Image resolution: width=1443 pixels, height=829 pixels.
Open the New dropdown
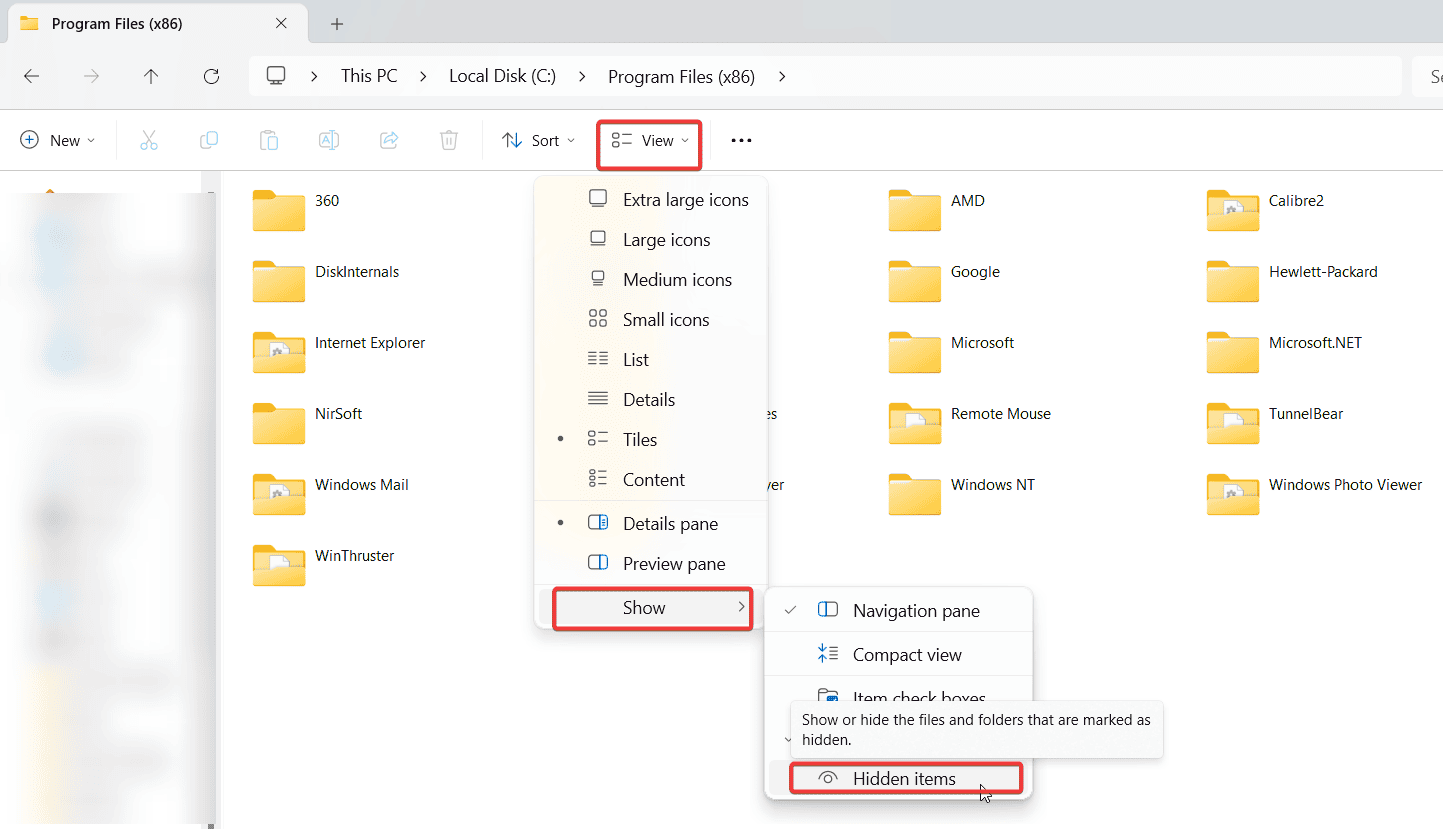coord(58,141)
